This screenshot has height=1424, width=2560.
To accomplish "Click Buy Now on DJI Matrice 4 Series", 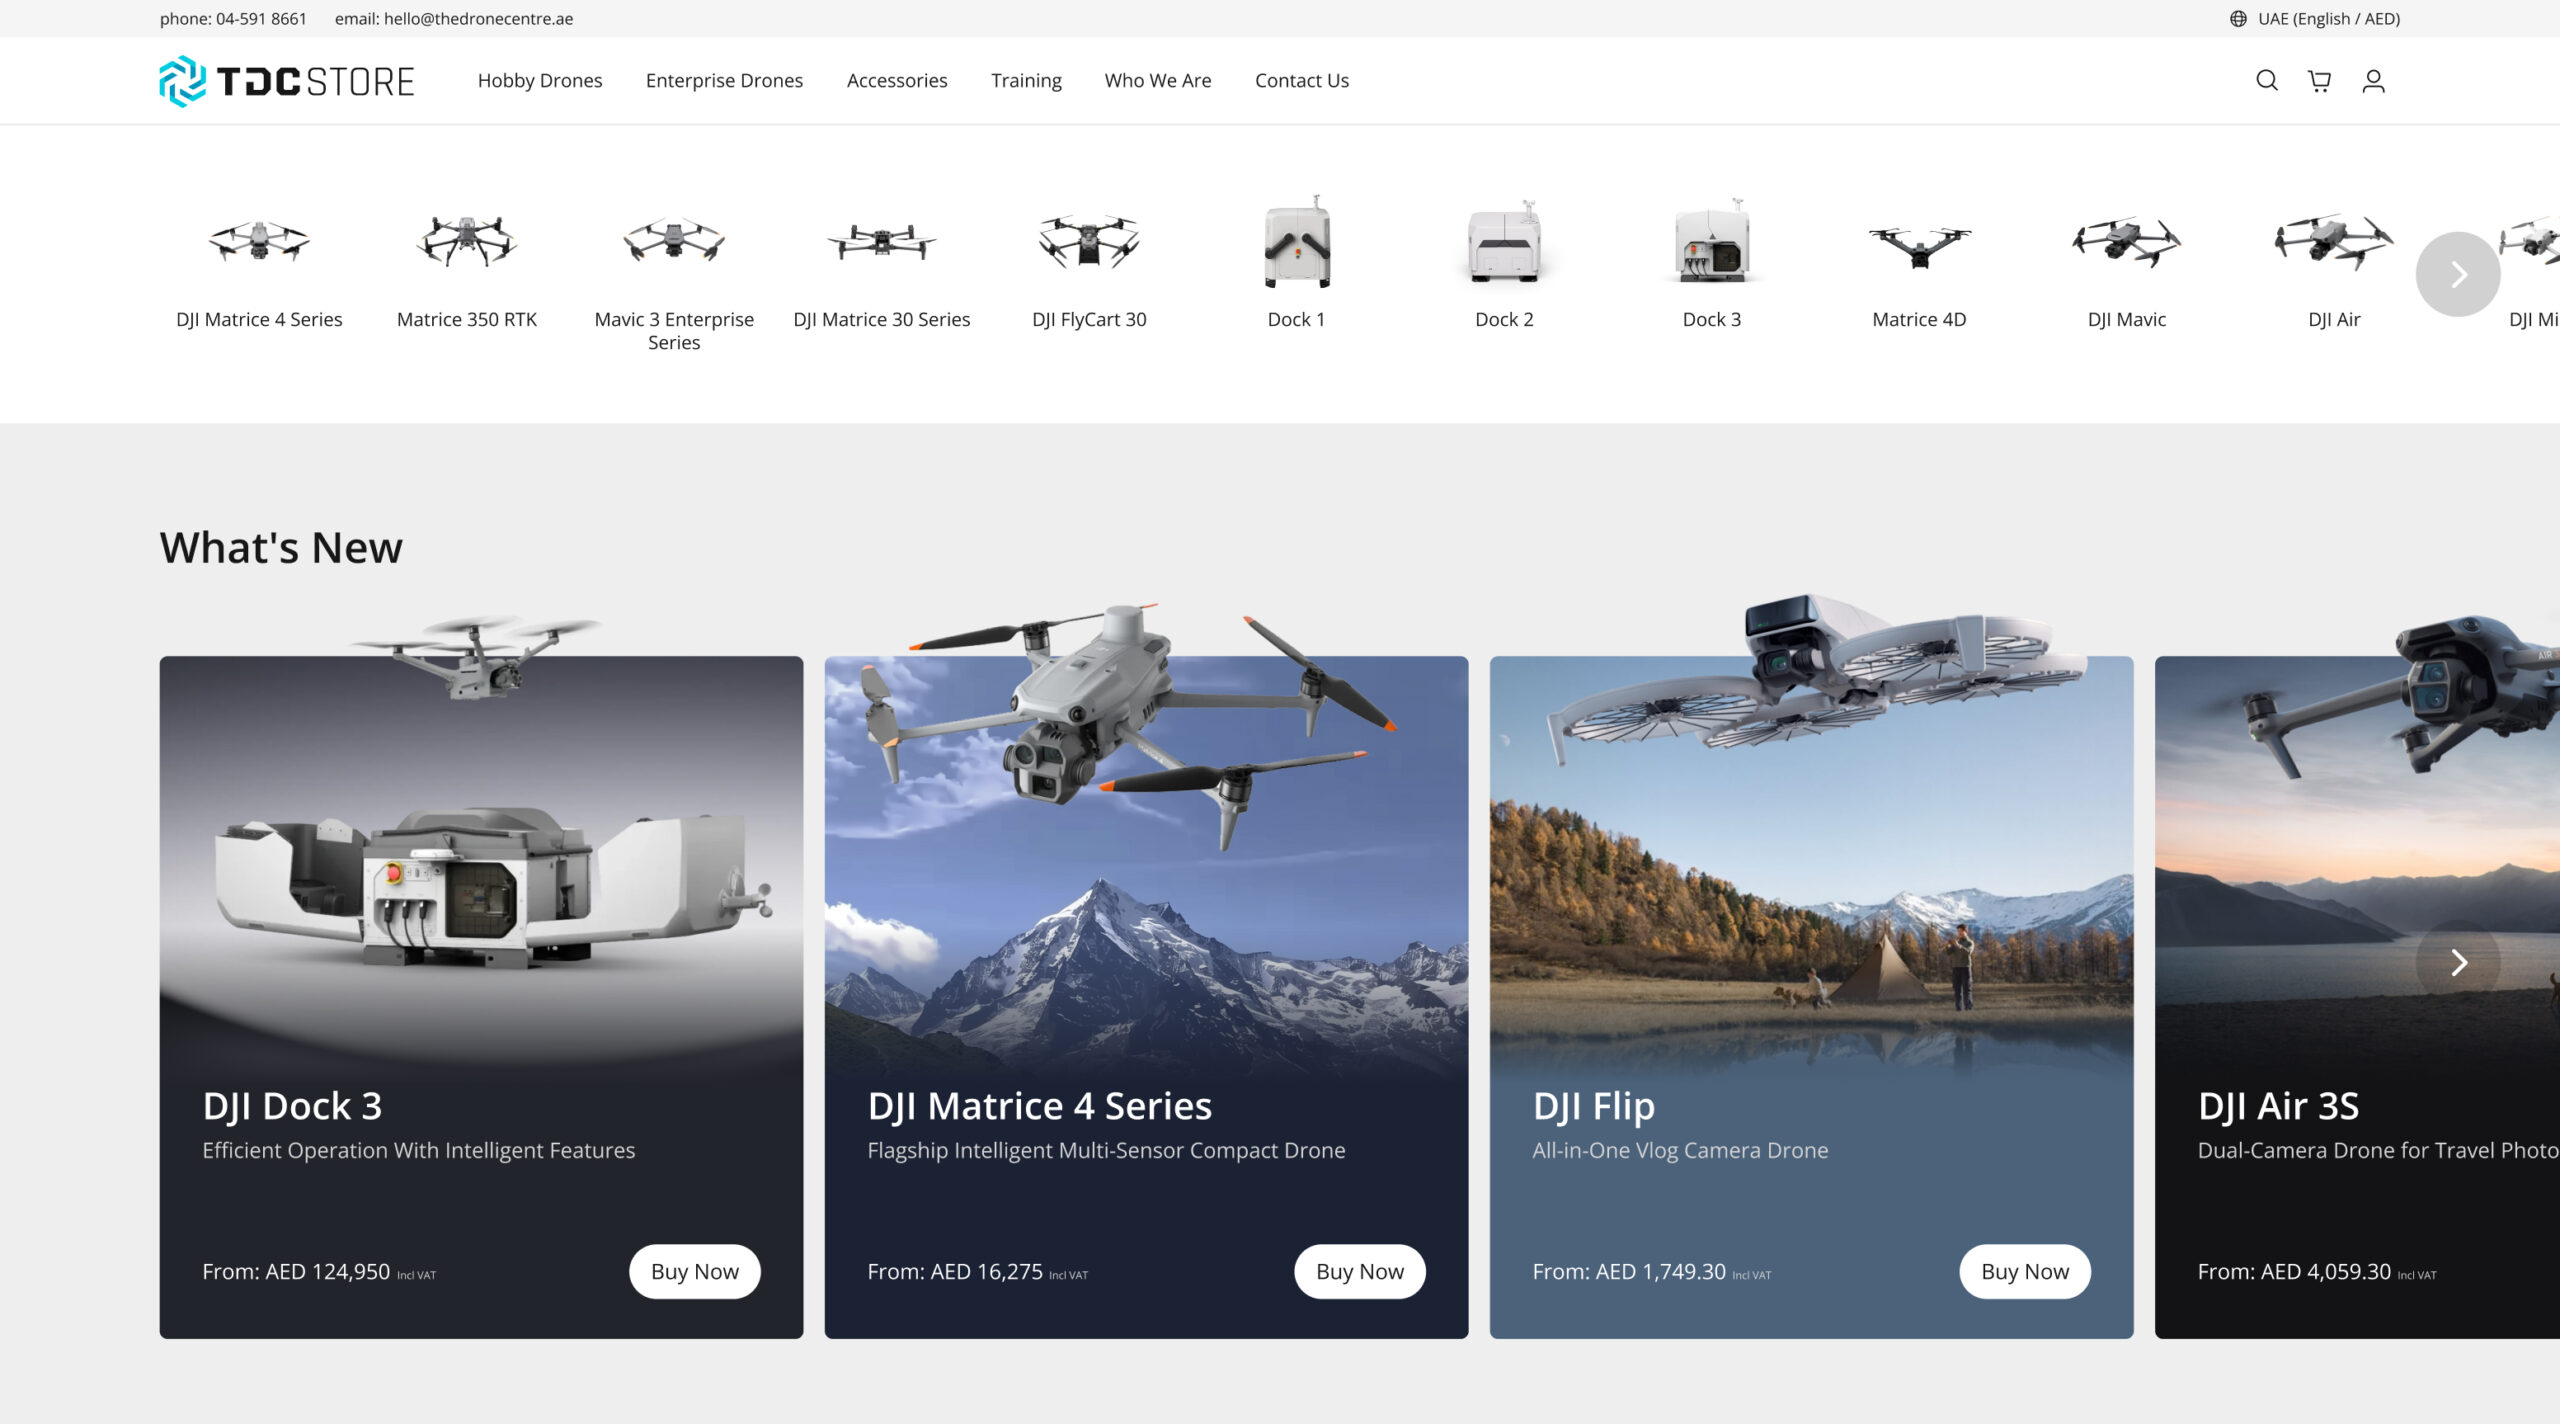I will pos(1360,1272).
